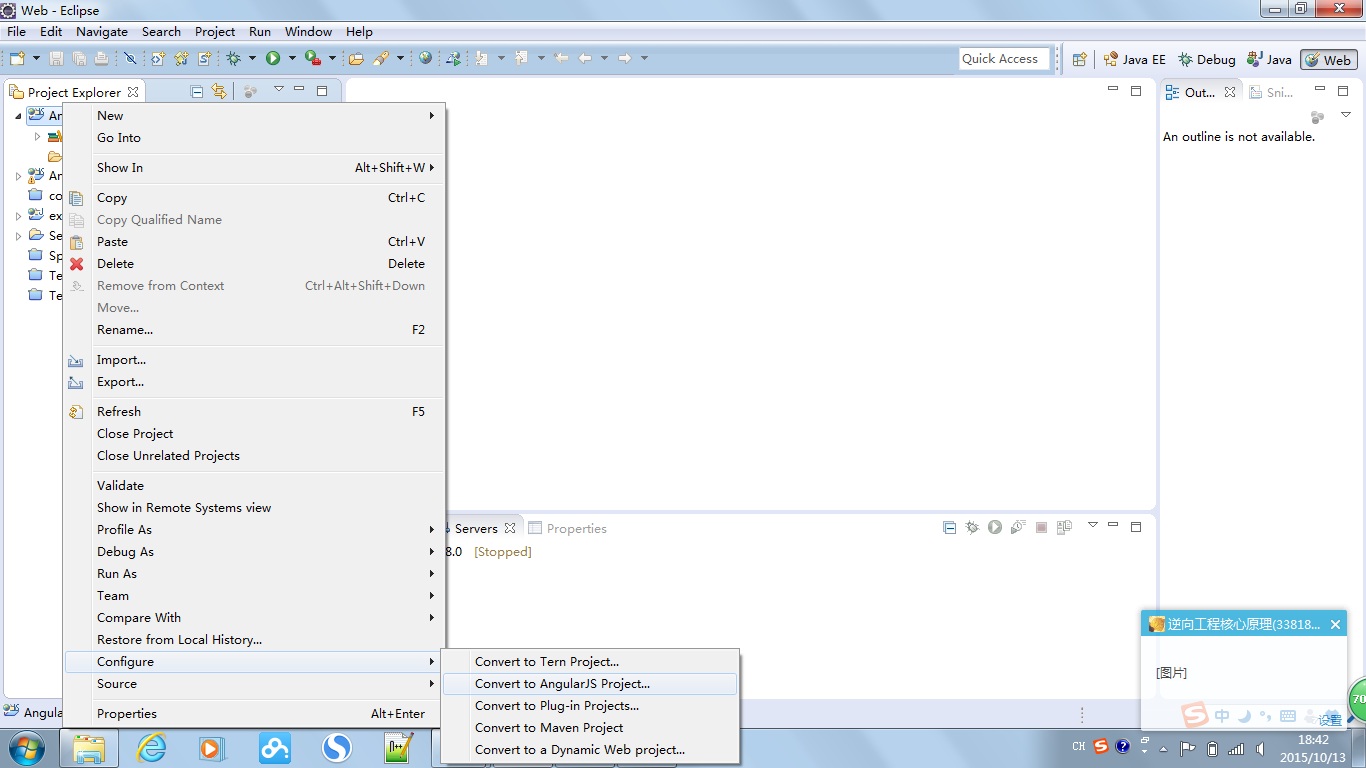
Task: Click the Skip All Breakpoints icon
Action: [x=130, y=59]
